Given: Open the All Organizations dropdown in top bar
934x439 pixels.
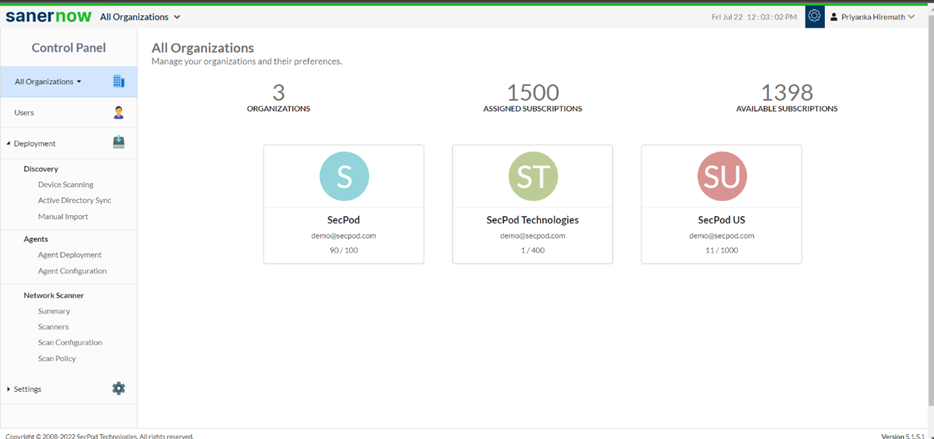Looking at the screenshot, I should pyautogui.click(x=140, y=17).
